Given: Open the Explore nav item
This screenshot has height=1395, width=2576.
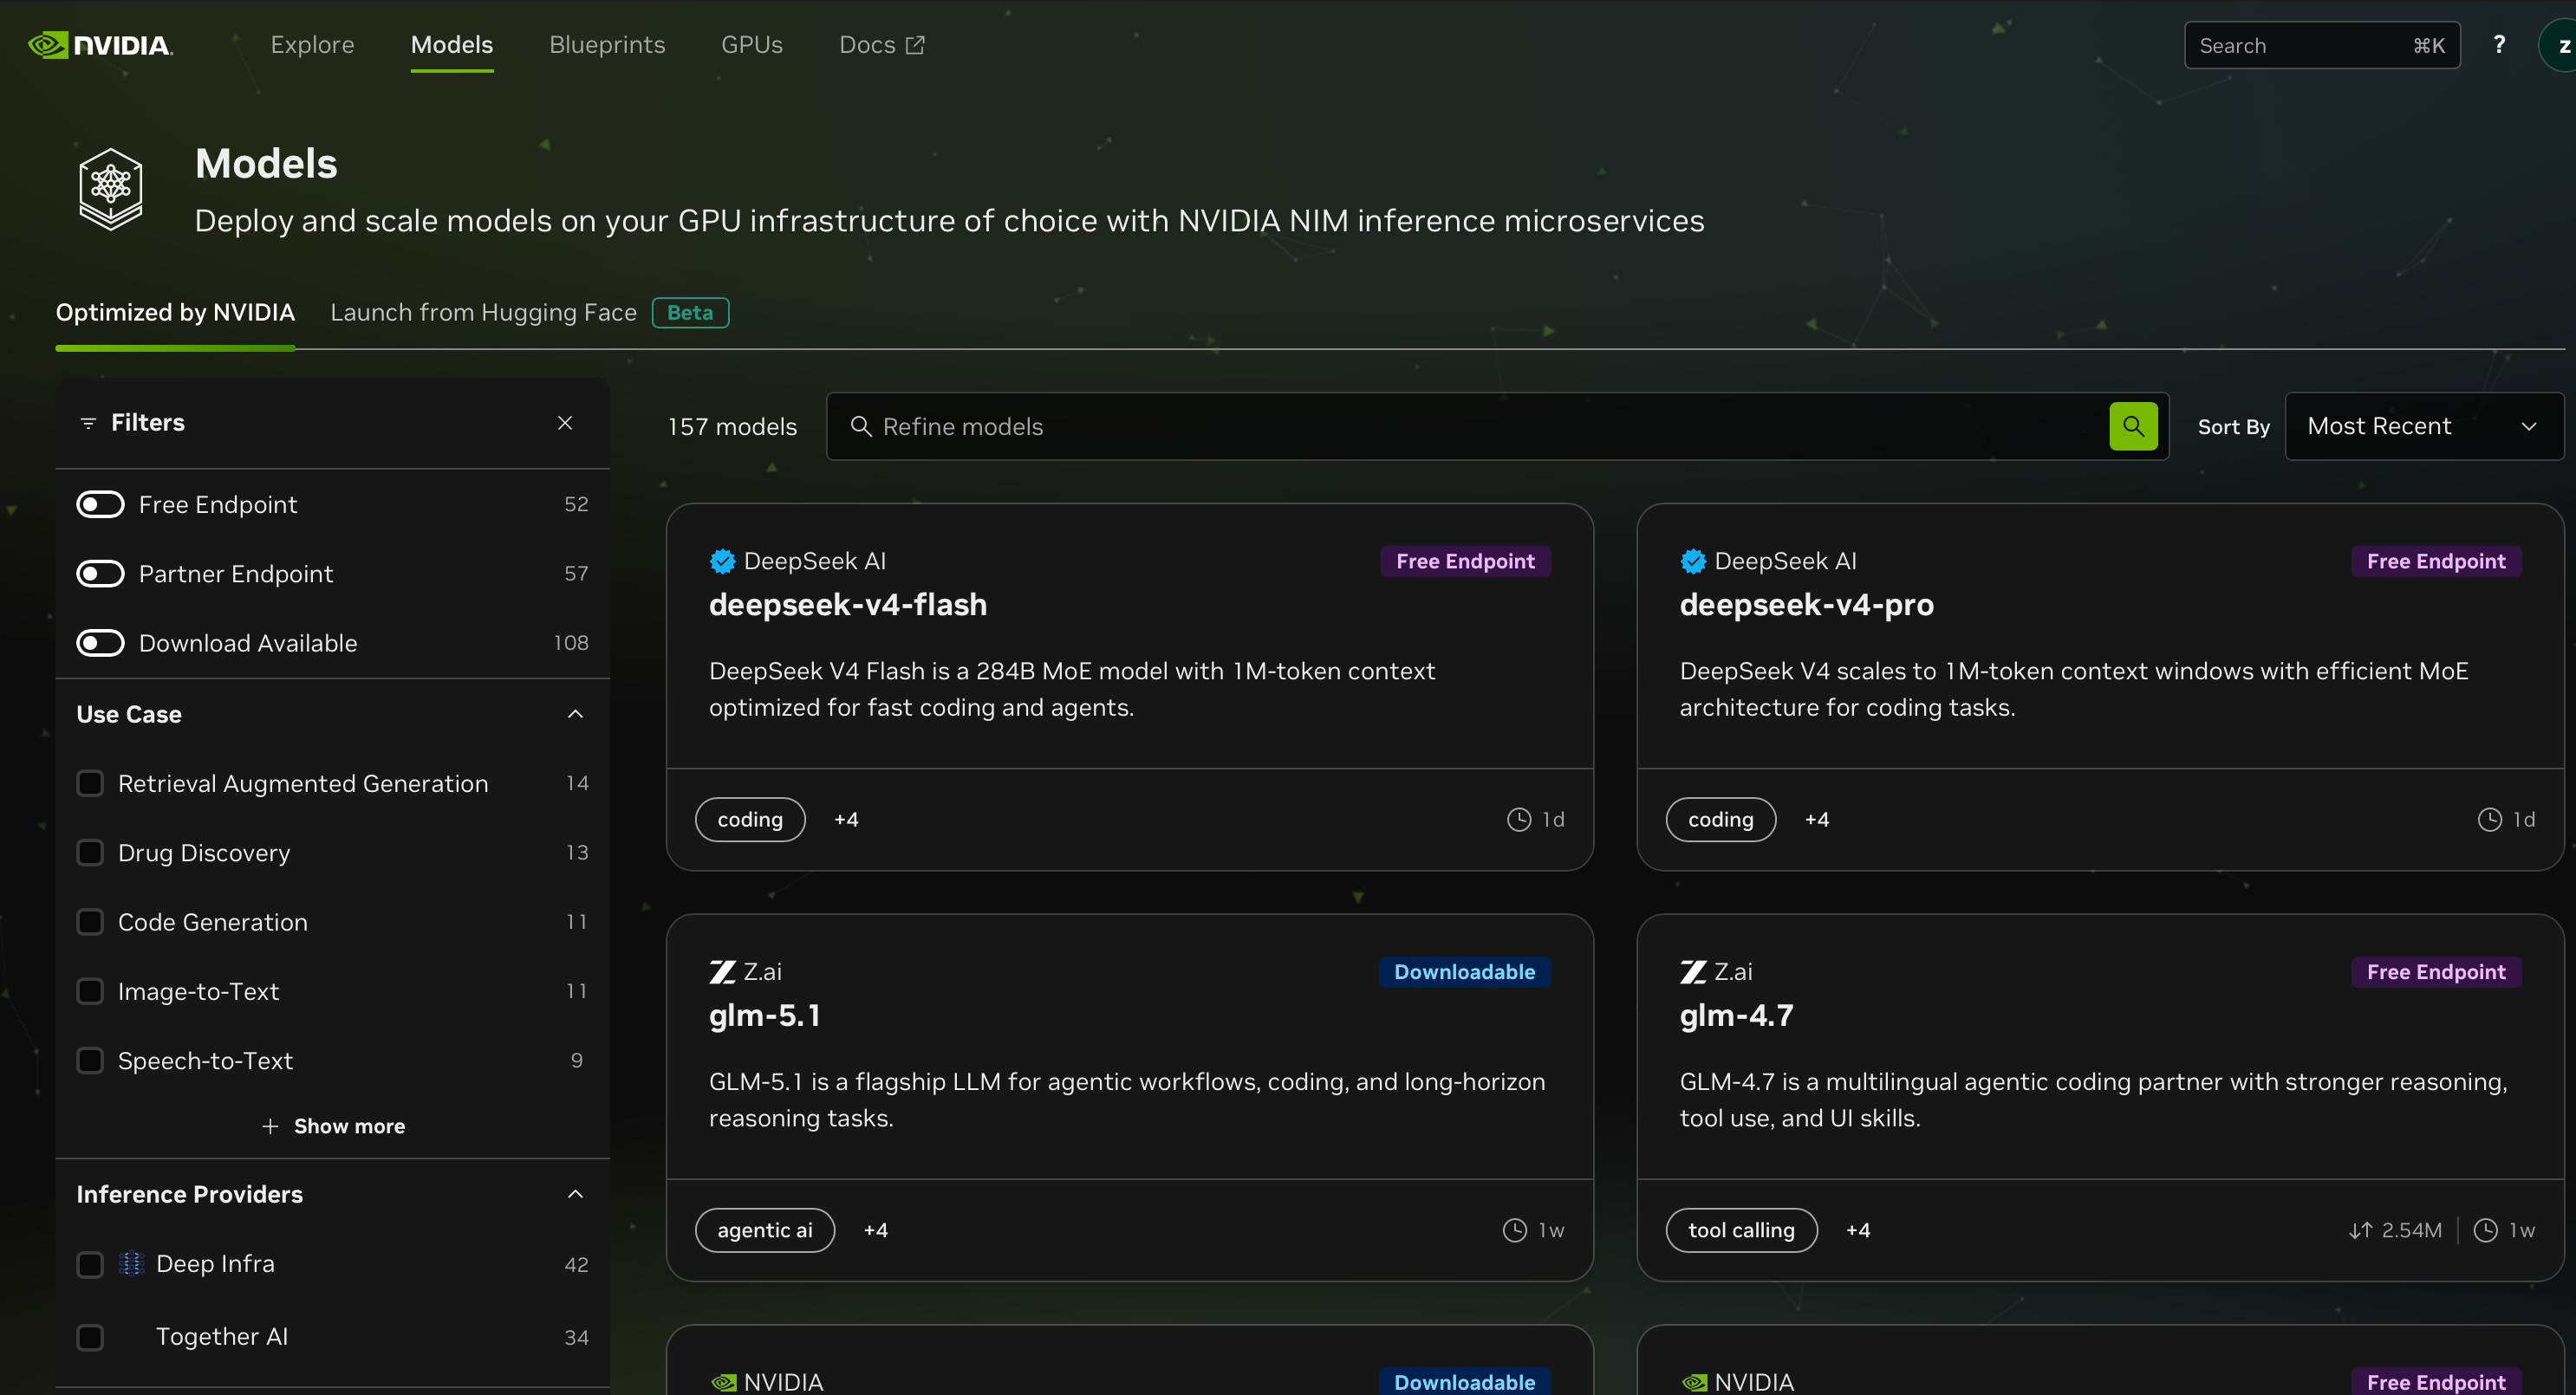Looking at the screenshot, I should (x=312, y=45).
